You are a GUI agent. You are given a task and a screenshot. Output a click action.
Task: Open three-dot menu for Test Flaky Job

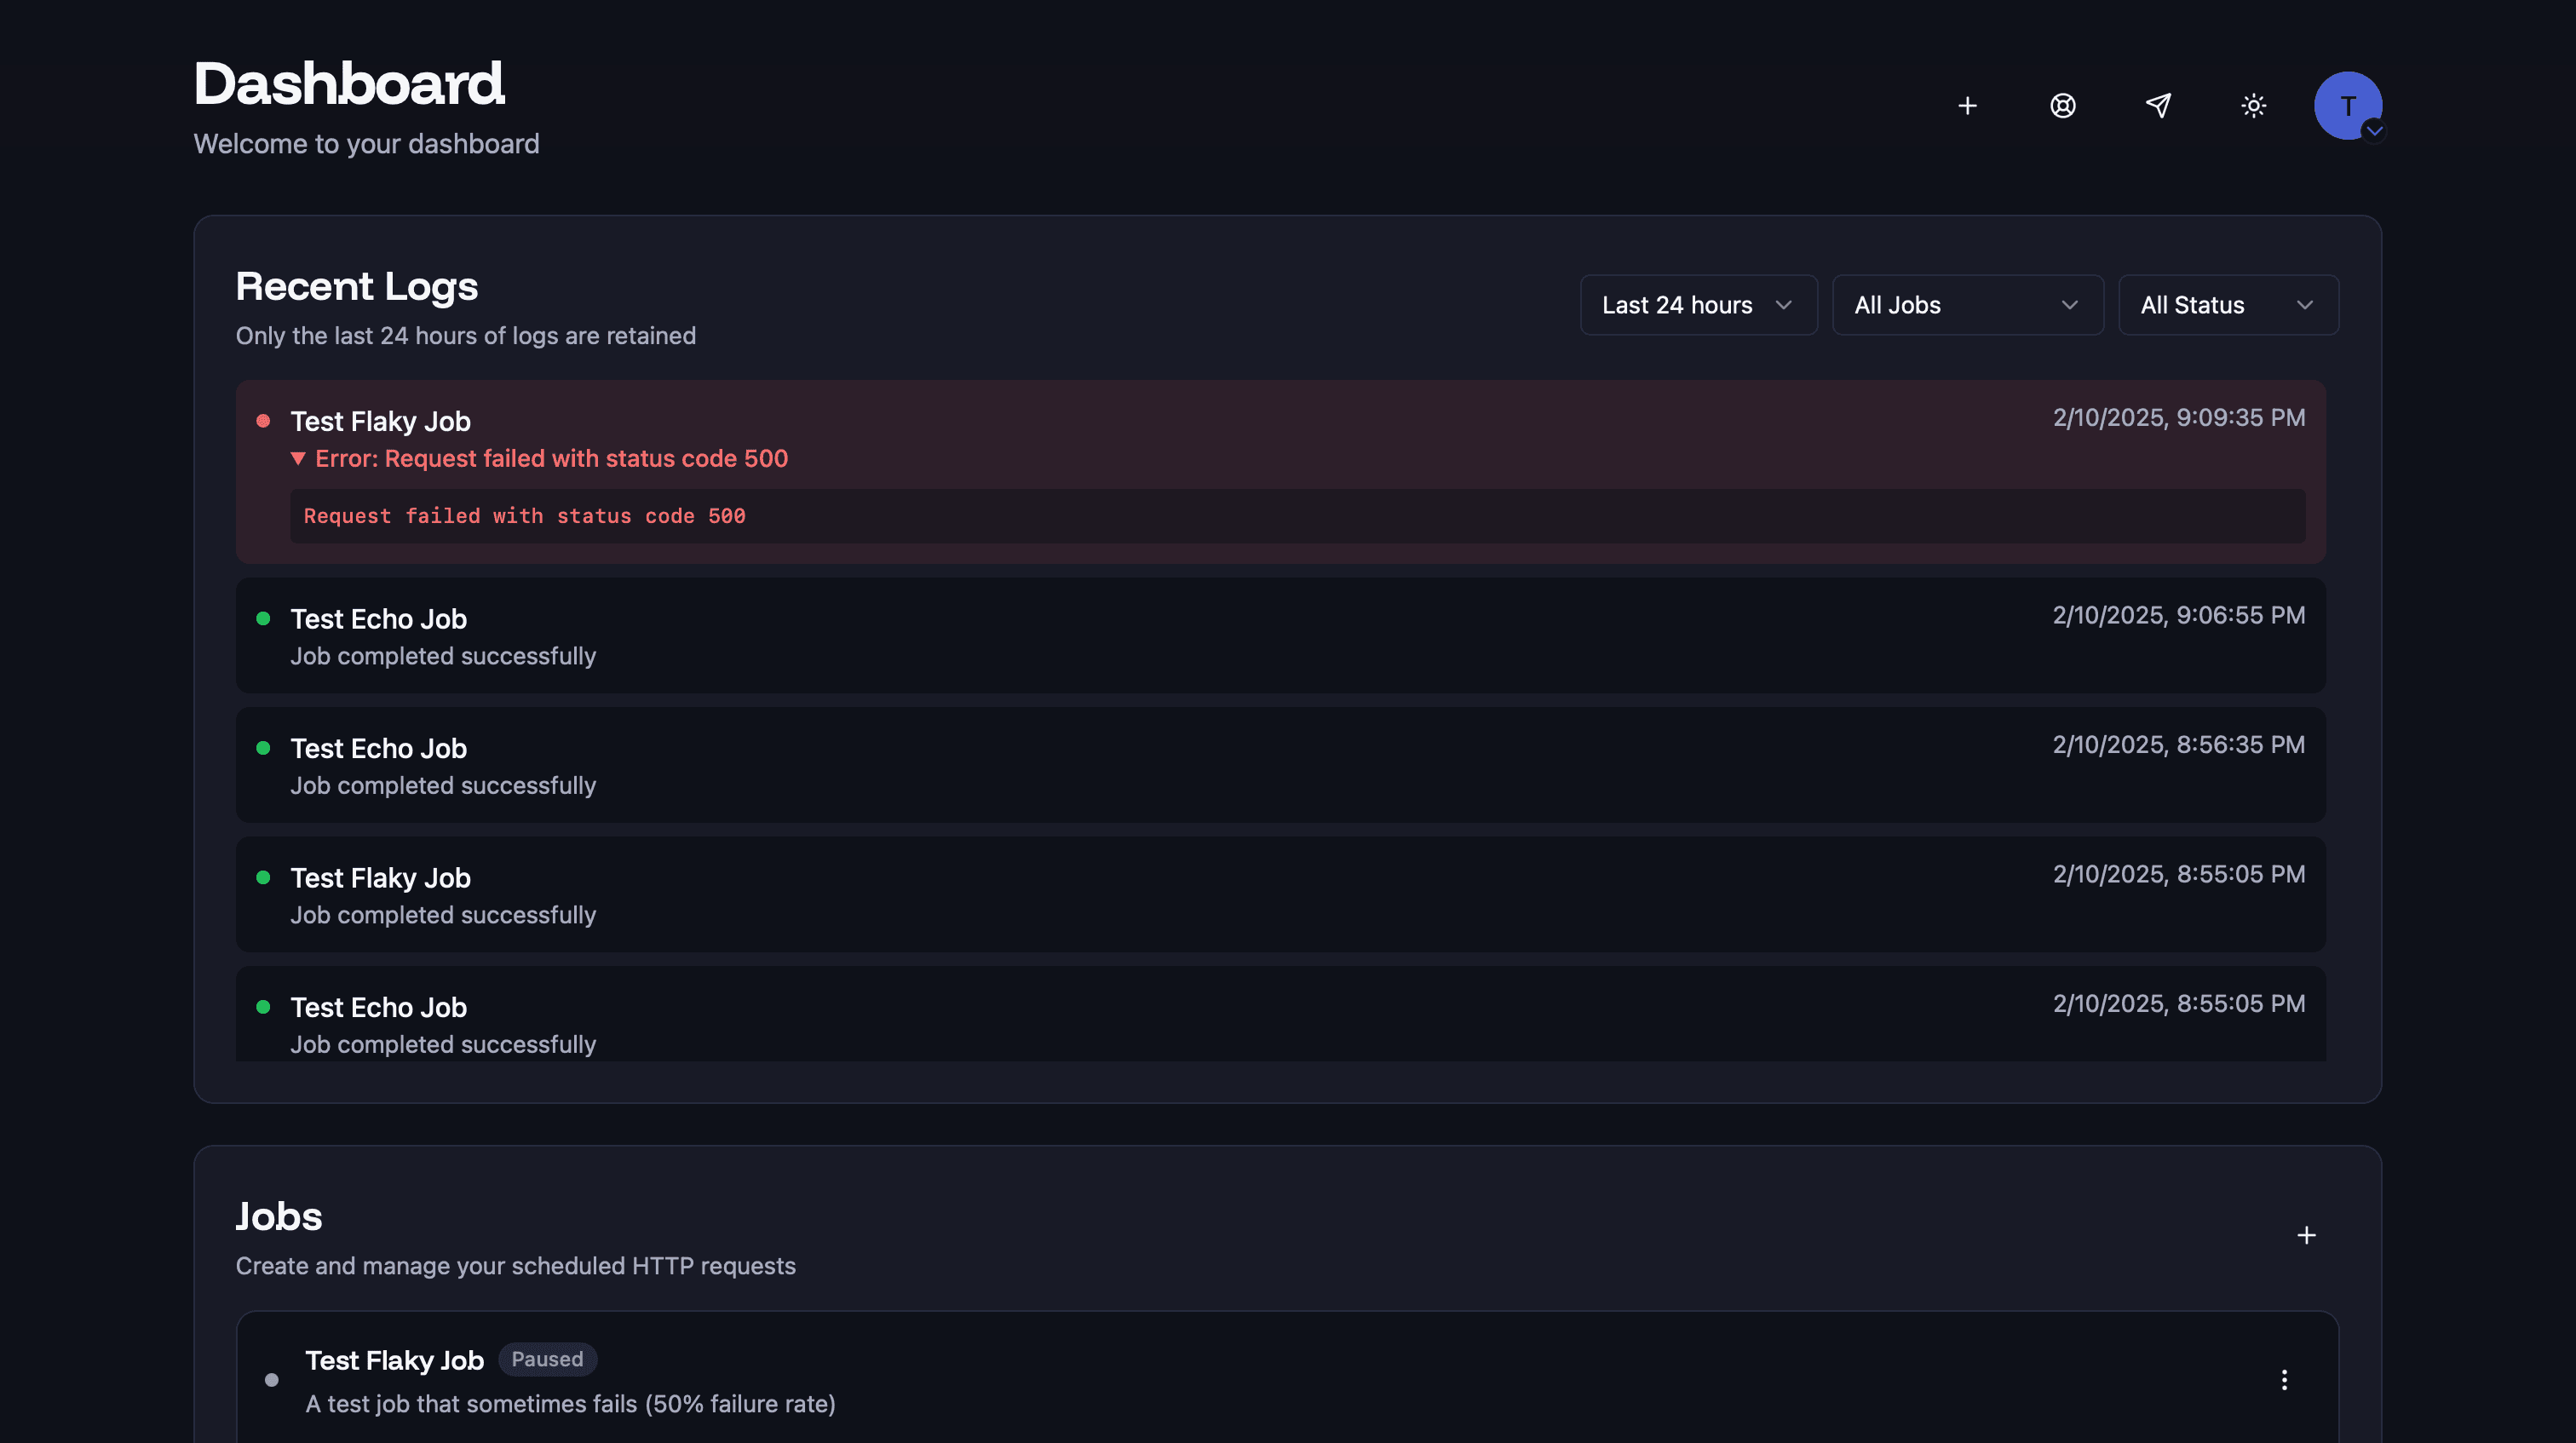pos(2284,1380)
